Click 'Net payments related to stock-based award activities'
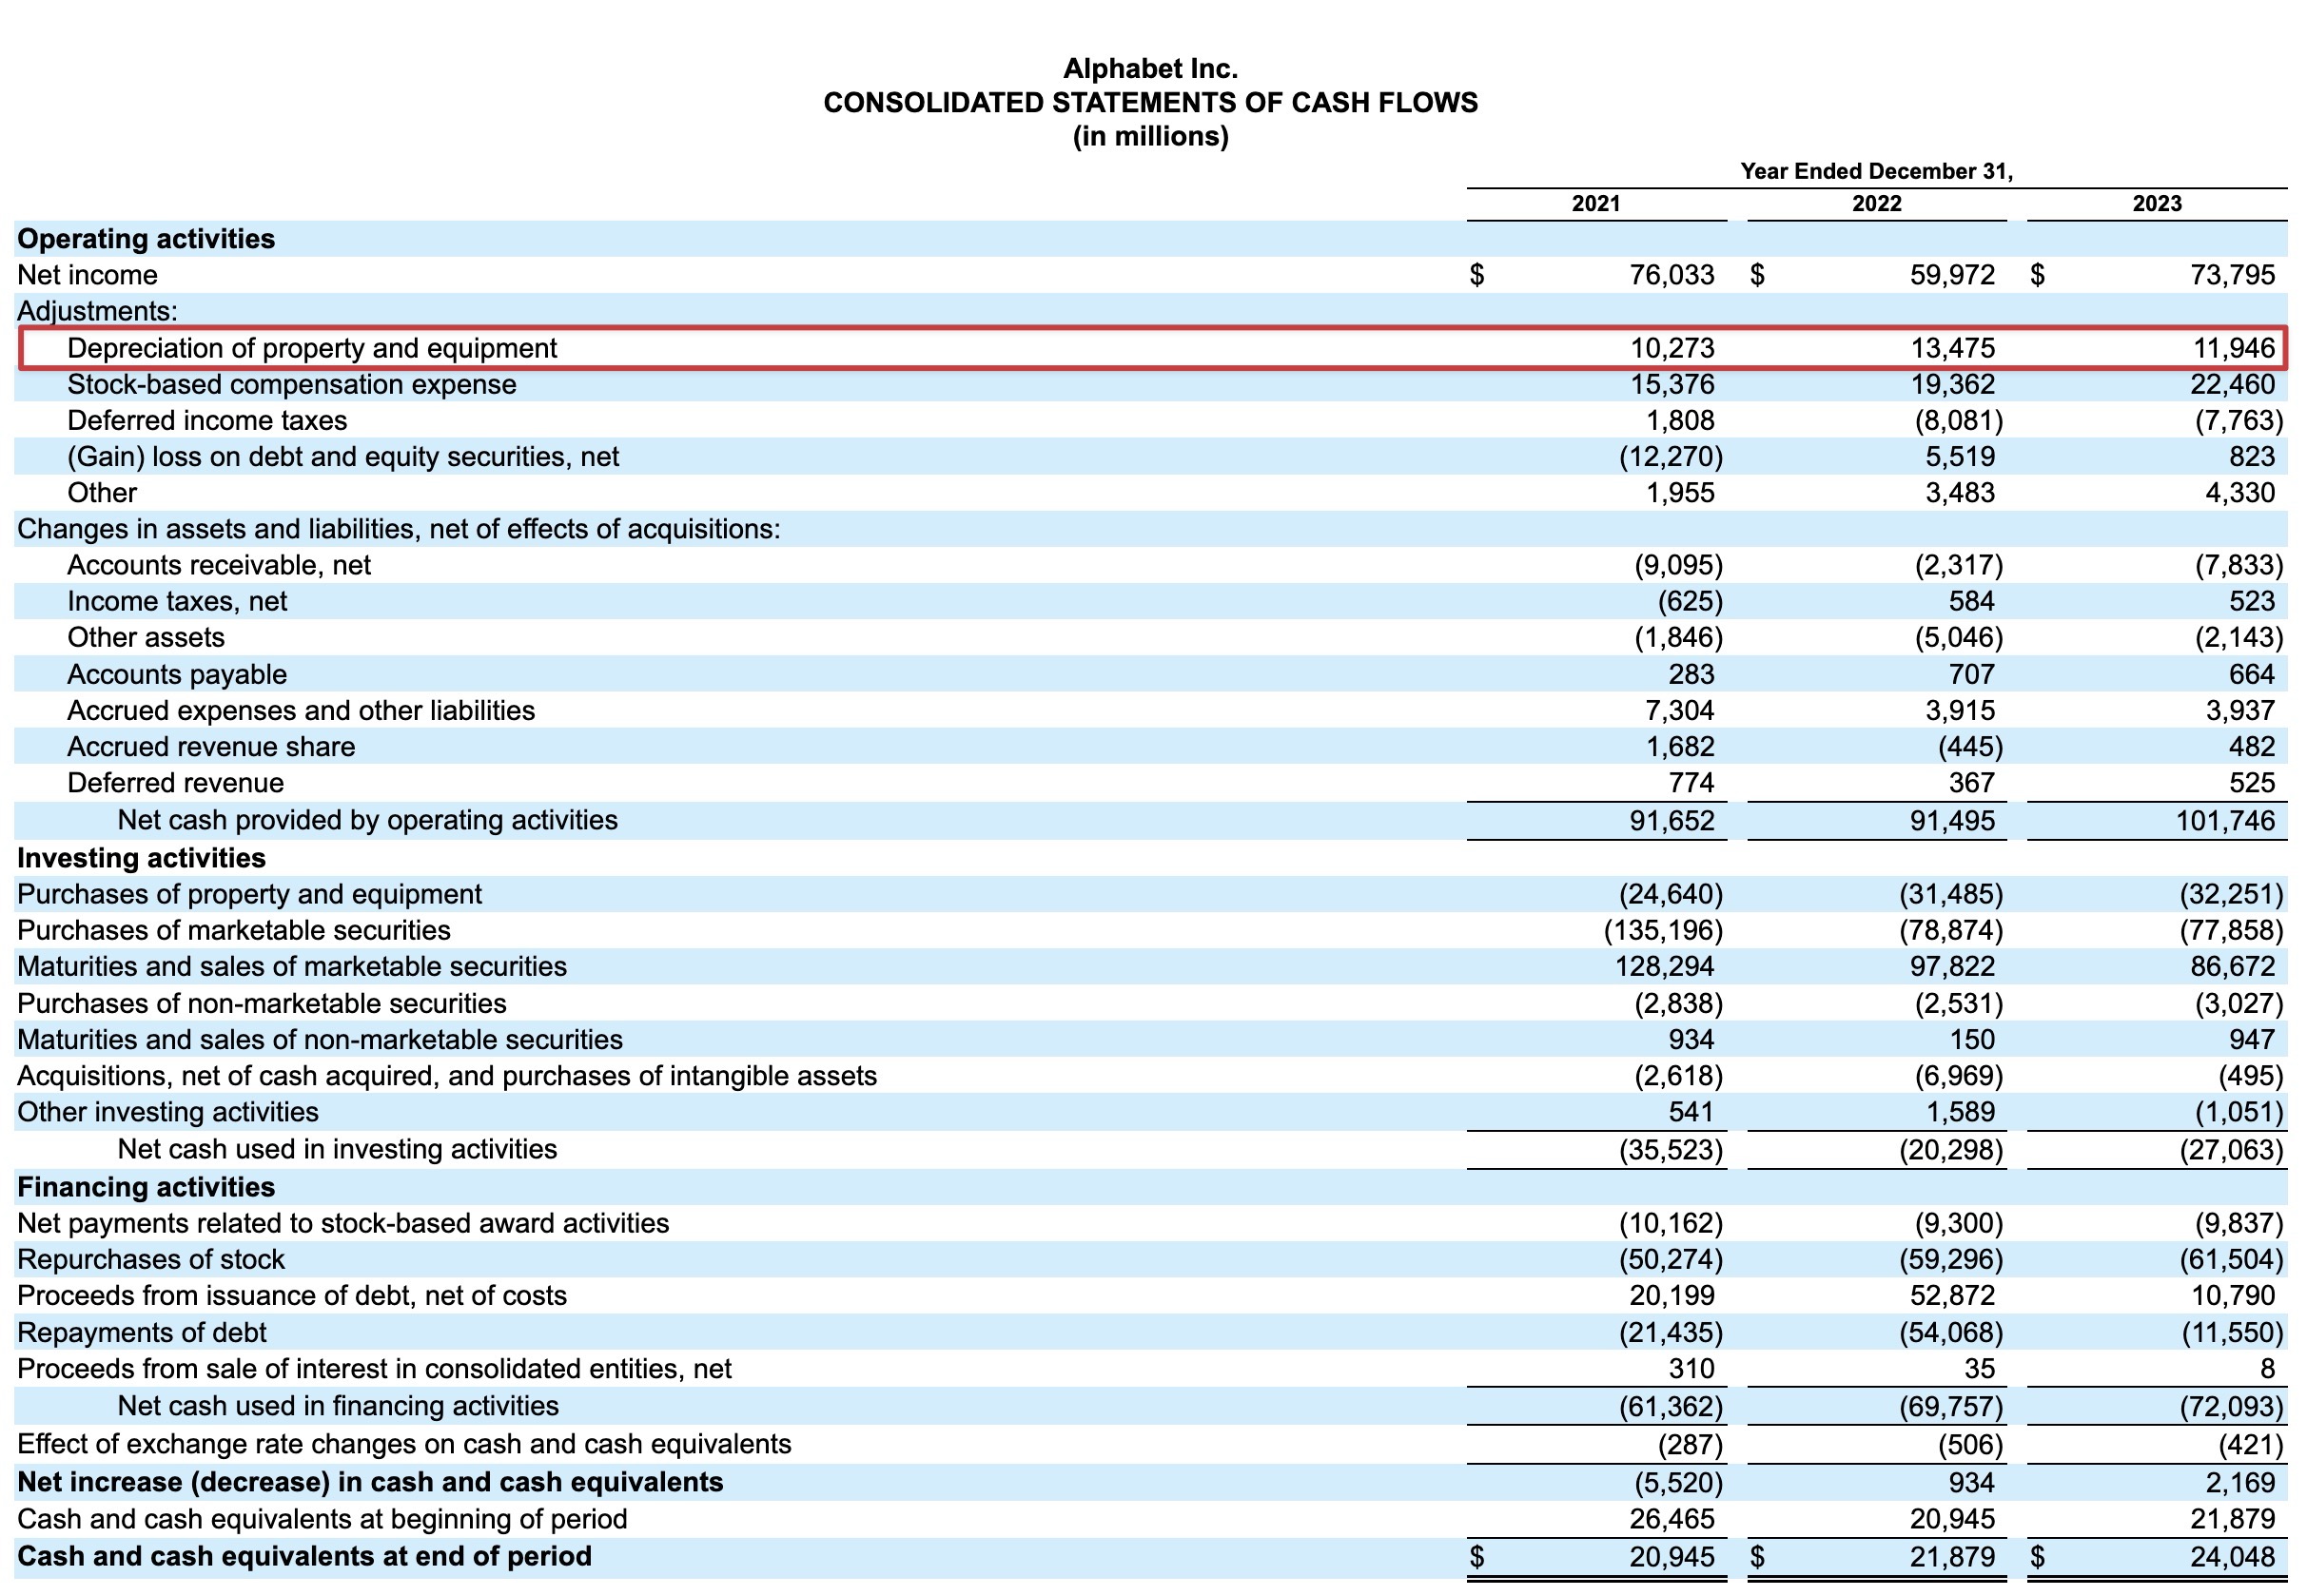The image size is (2307, 1596). click(x=343, y=1223)
